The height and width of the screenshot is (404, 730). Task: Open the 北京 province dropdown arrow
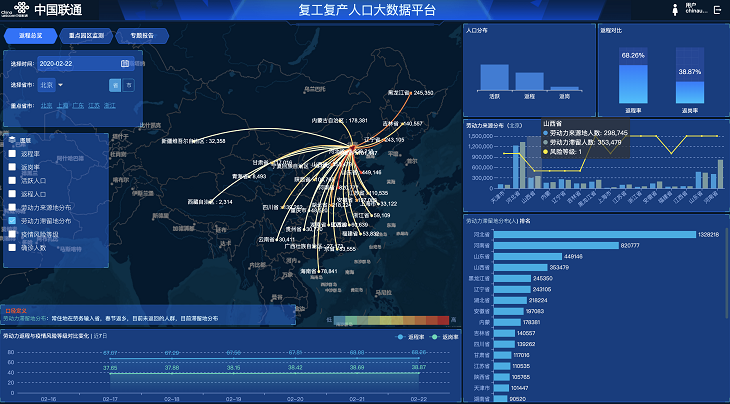61,85
